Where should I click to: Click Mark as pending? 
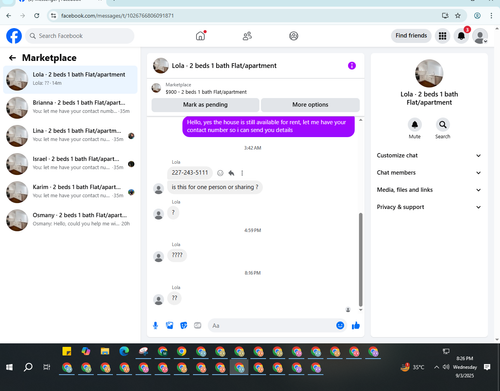205,105
